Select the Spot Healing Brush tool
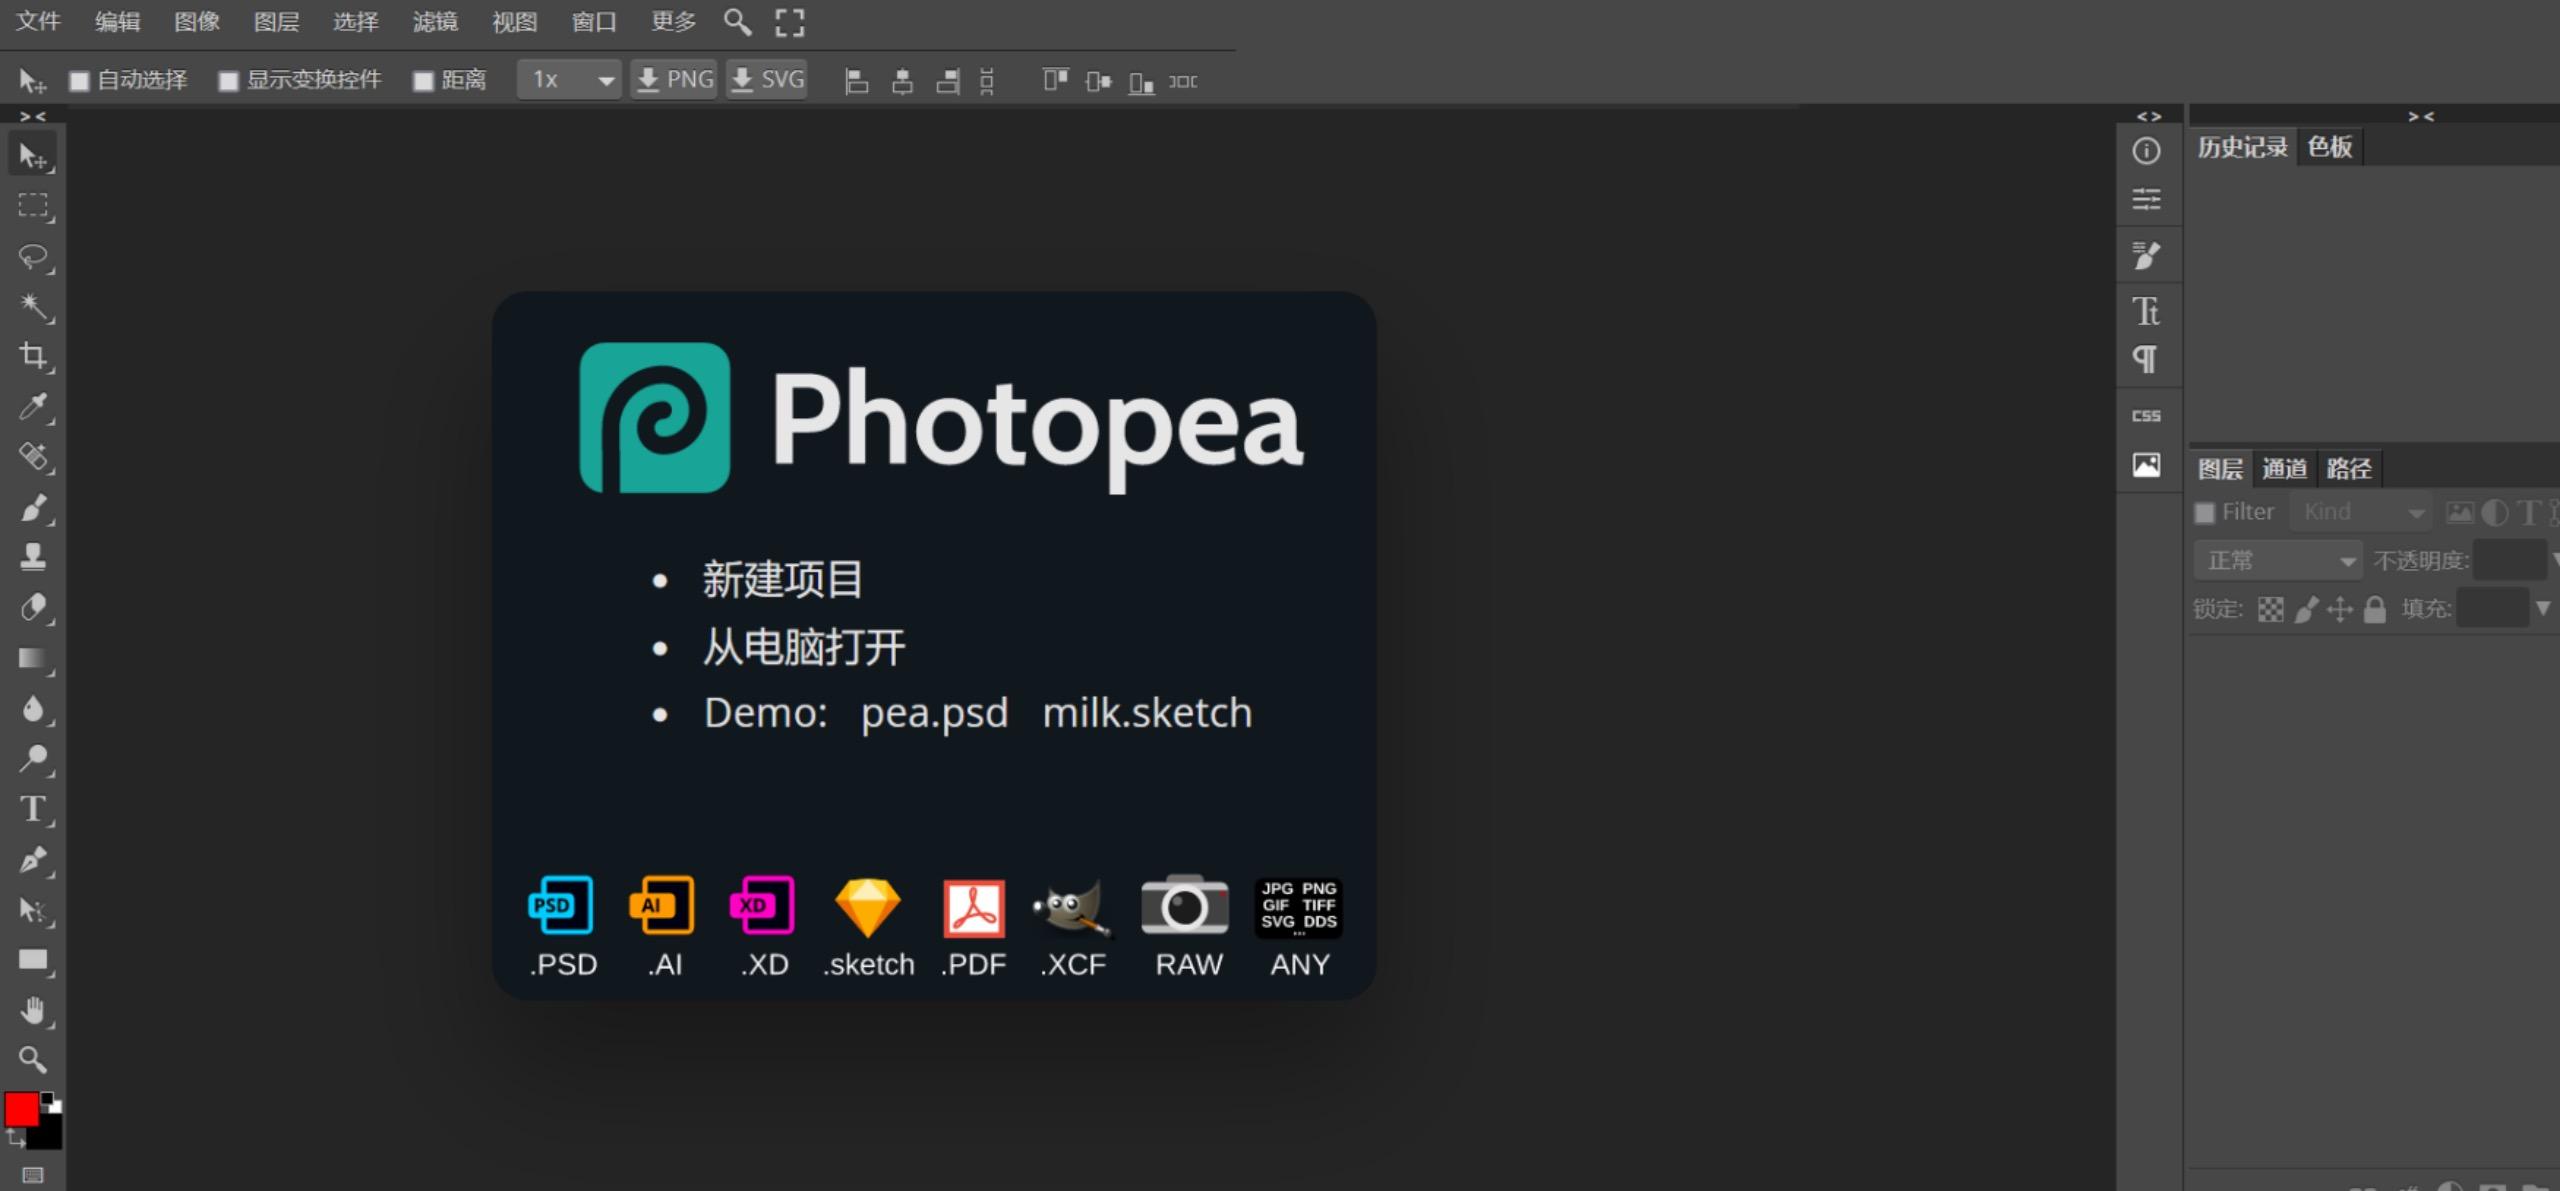2560x1191 pixels. point(33,457)
